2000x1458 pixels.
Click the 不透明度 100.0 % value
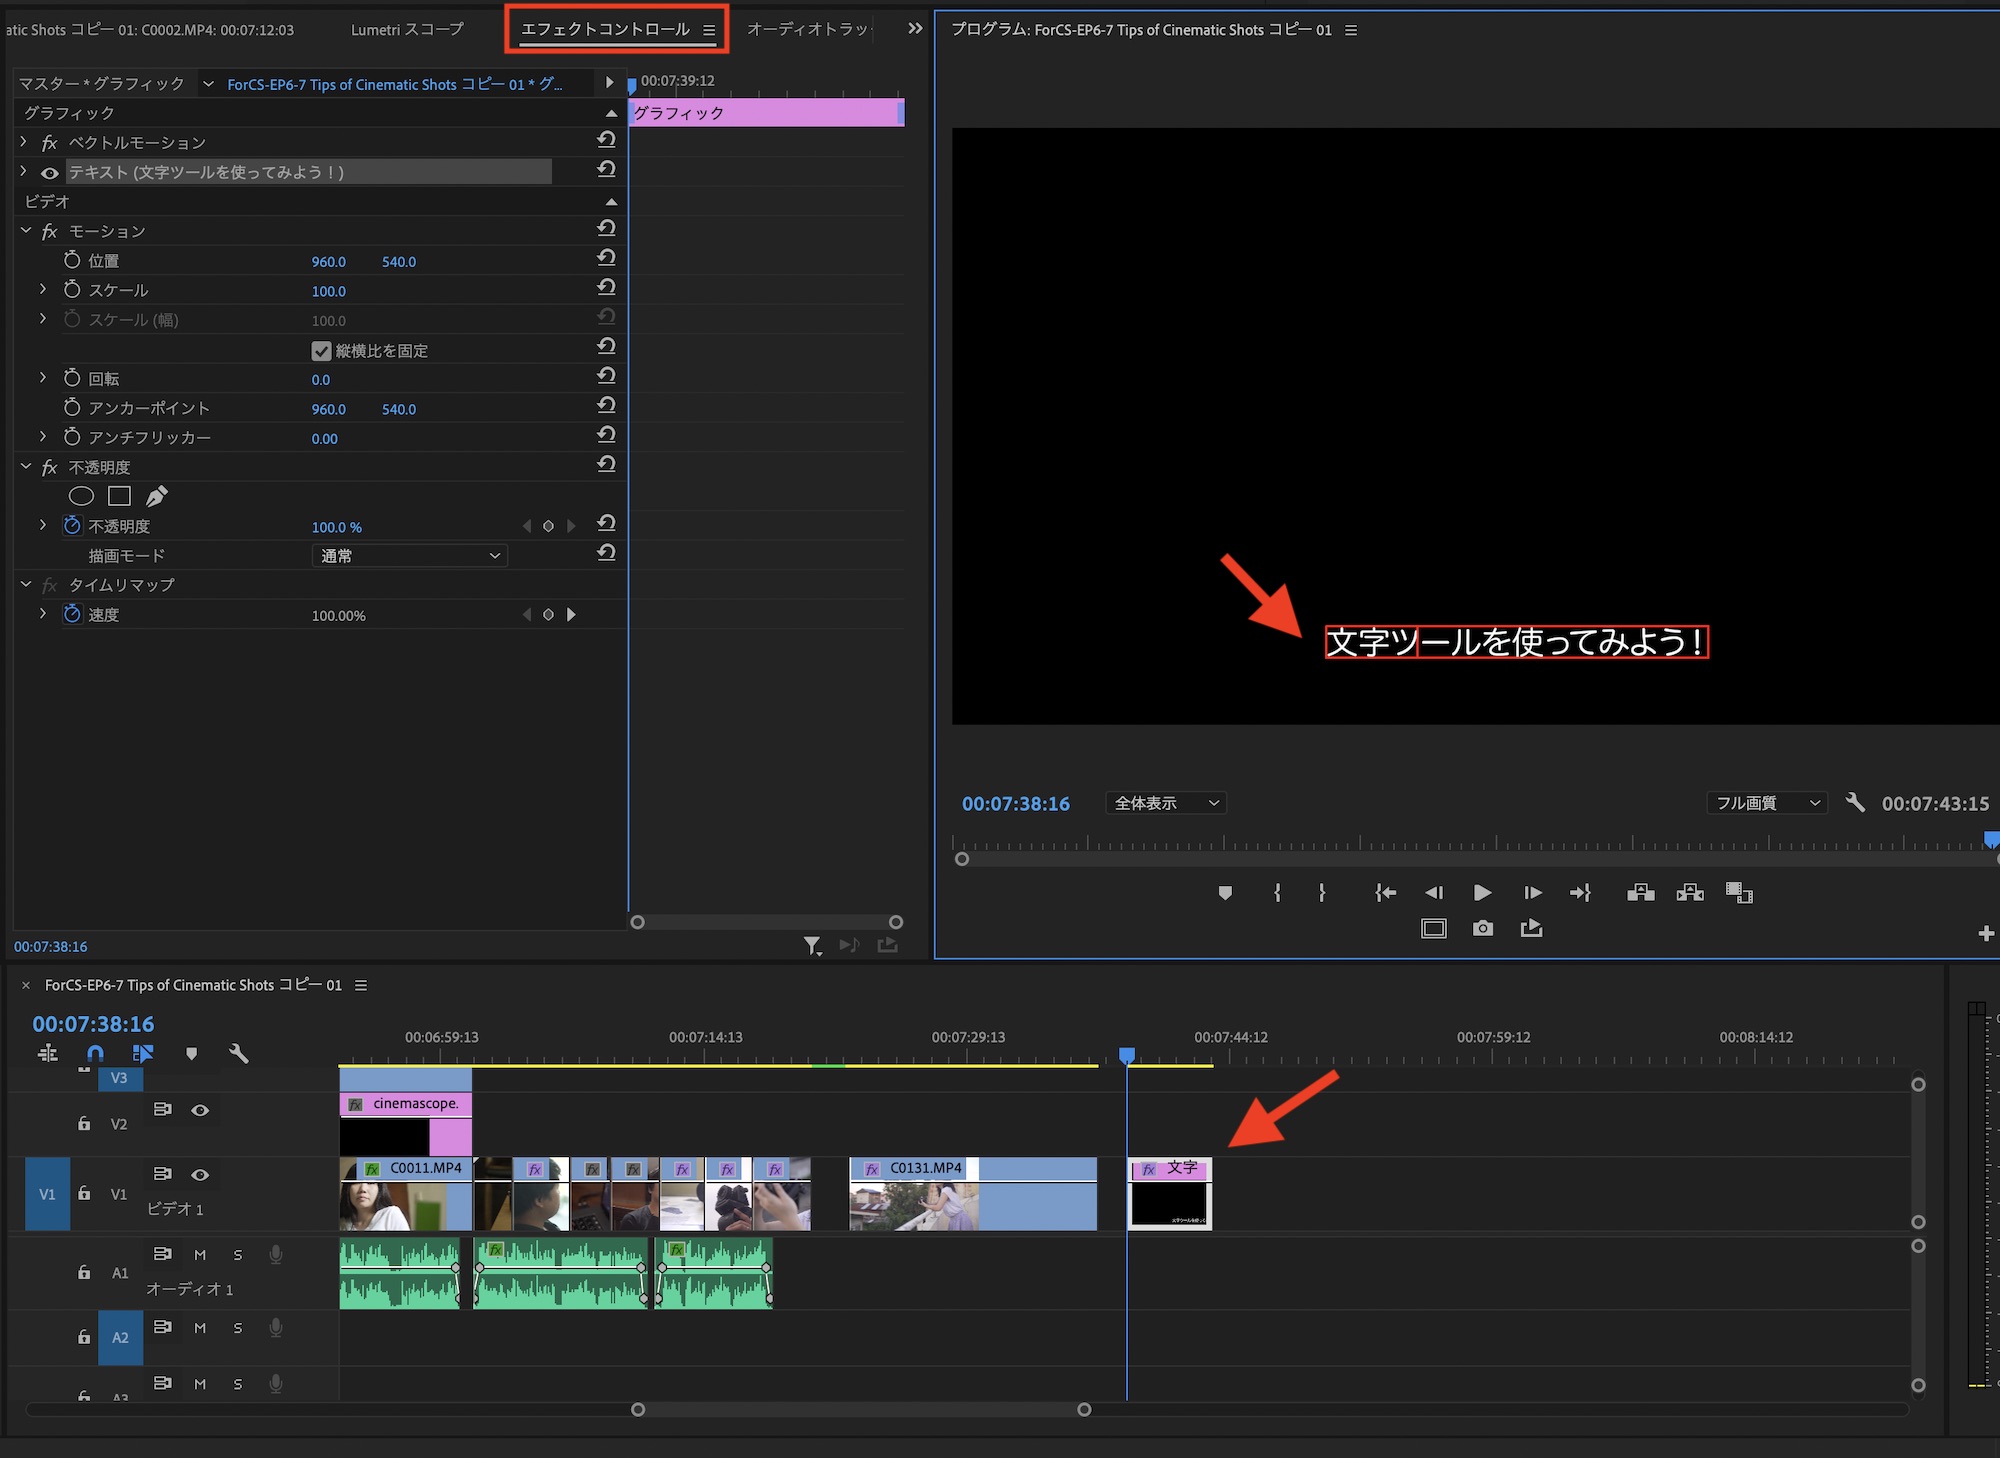point(336,527)
